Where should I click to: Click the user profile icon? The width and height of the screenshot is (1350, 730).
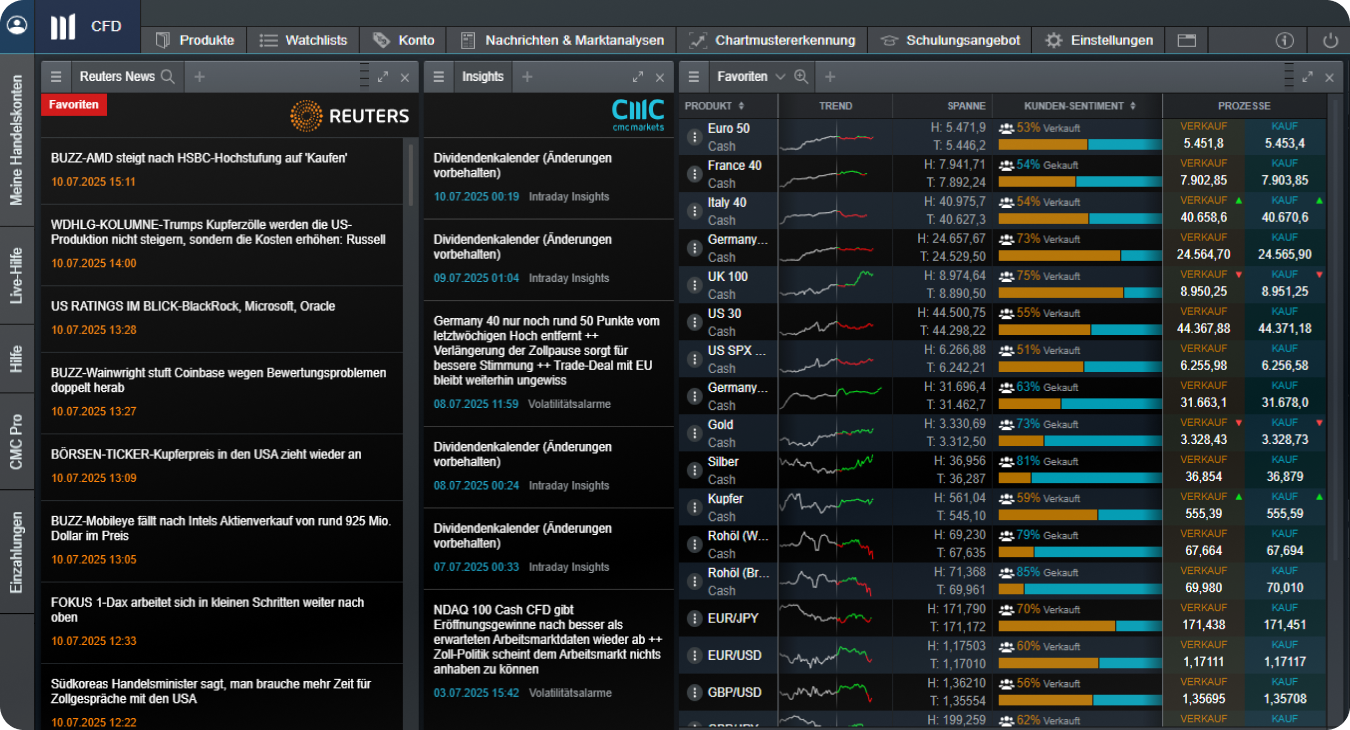(x=17, y=25)
